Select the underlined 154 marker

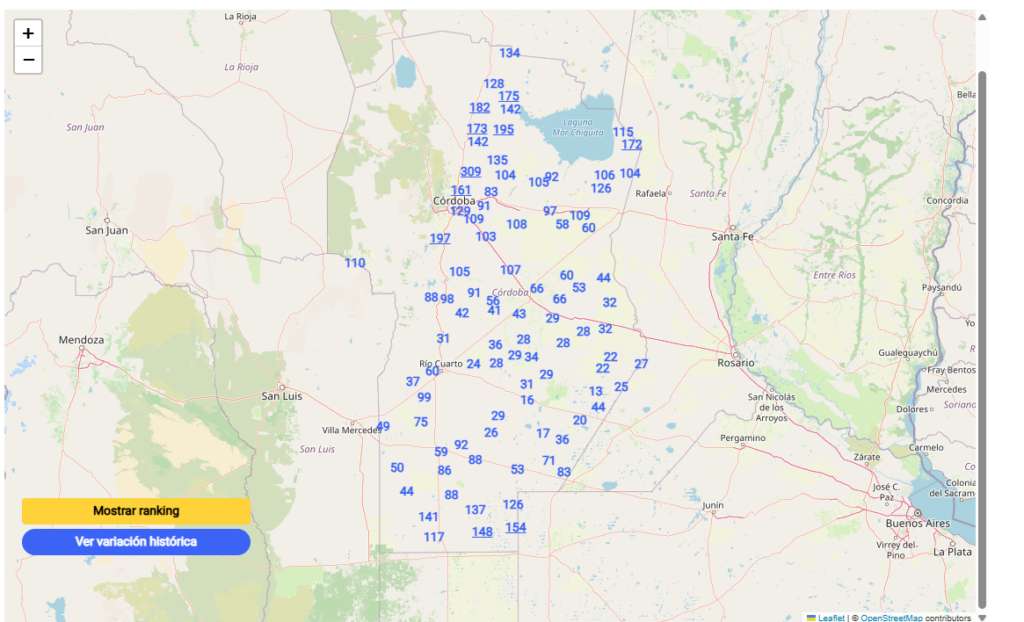[x=515, y=527]
